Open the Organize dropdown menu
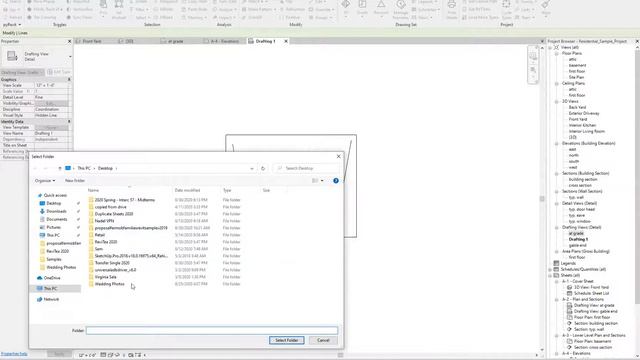Image resolution: width=640 pixels, height=360 pixels. tap(44, 180)
